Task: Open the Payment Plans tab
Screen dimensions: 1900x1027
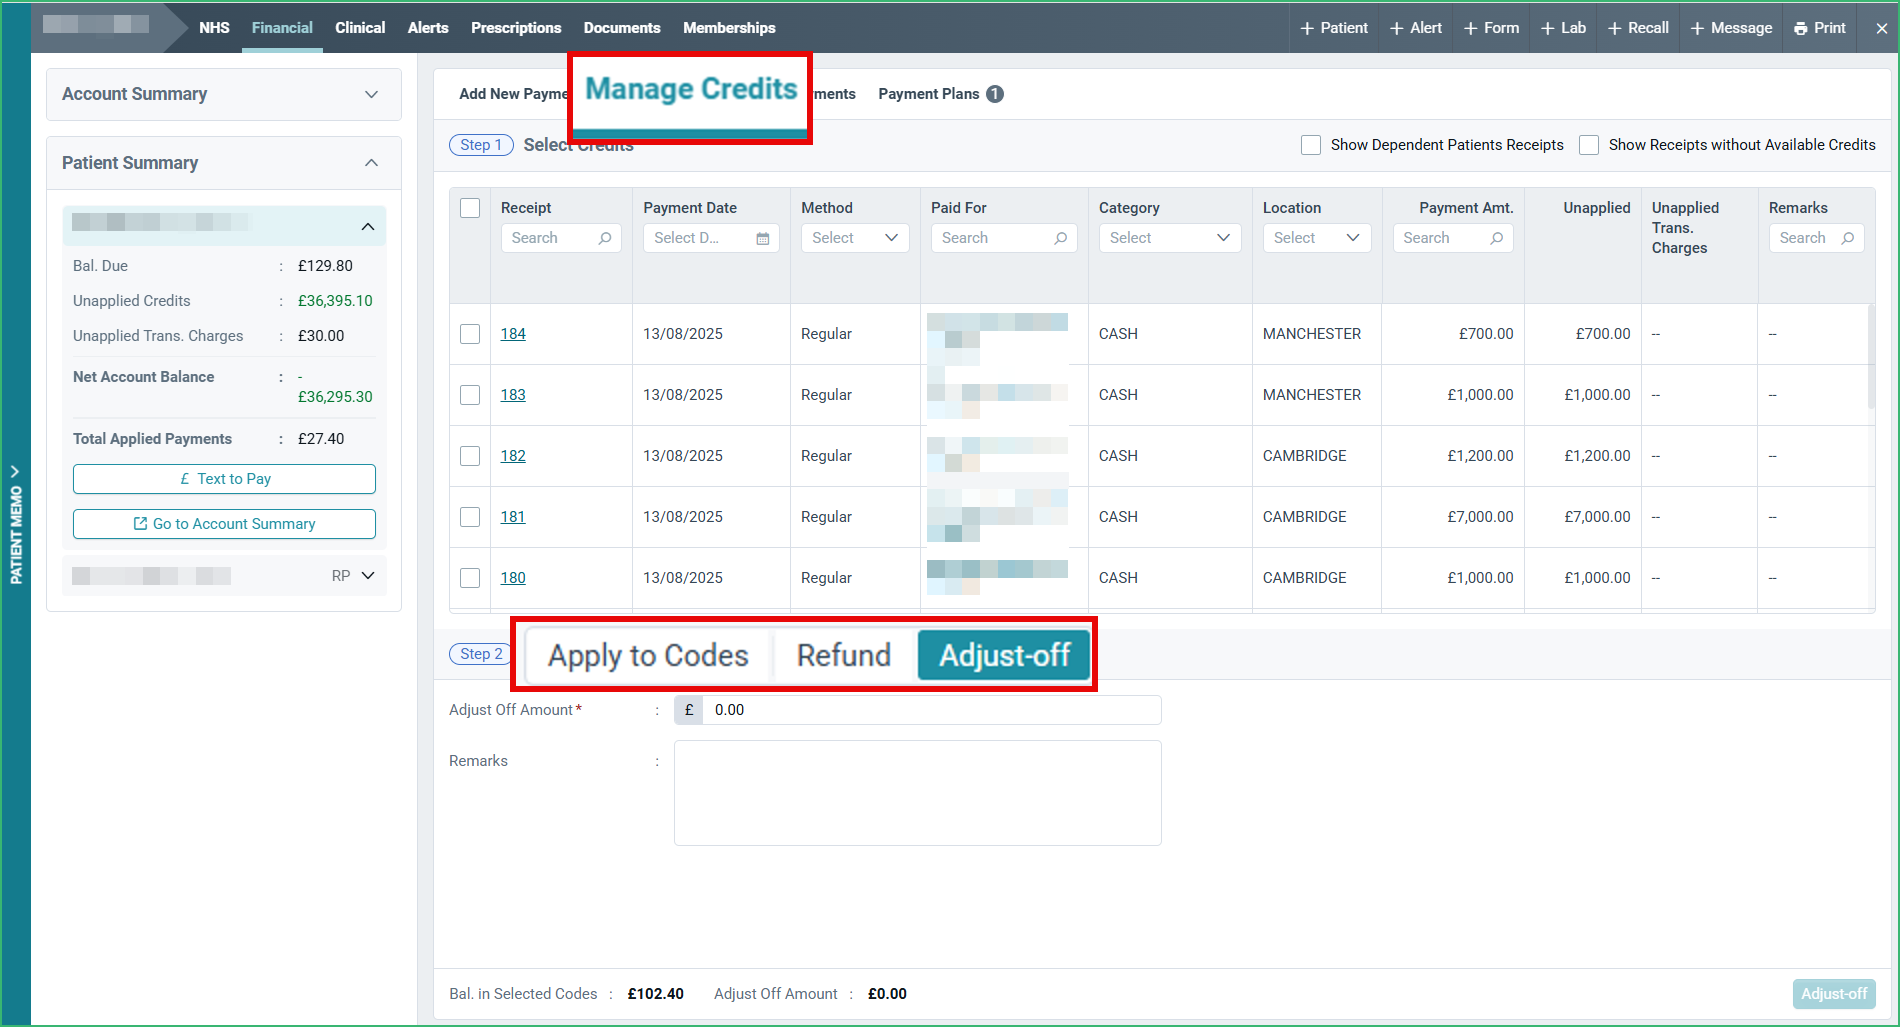Action: click(929, 94)
